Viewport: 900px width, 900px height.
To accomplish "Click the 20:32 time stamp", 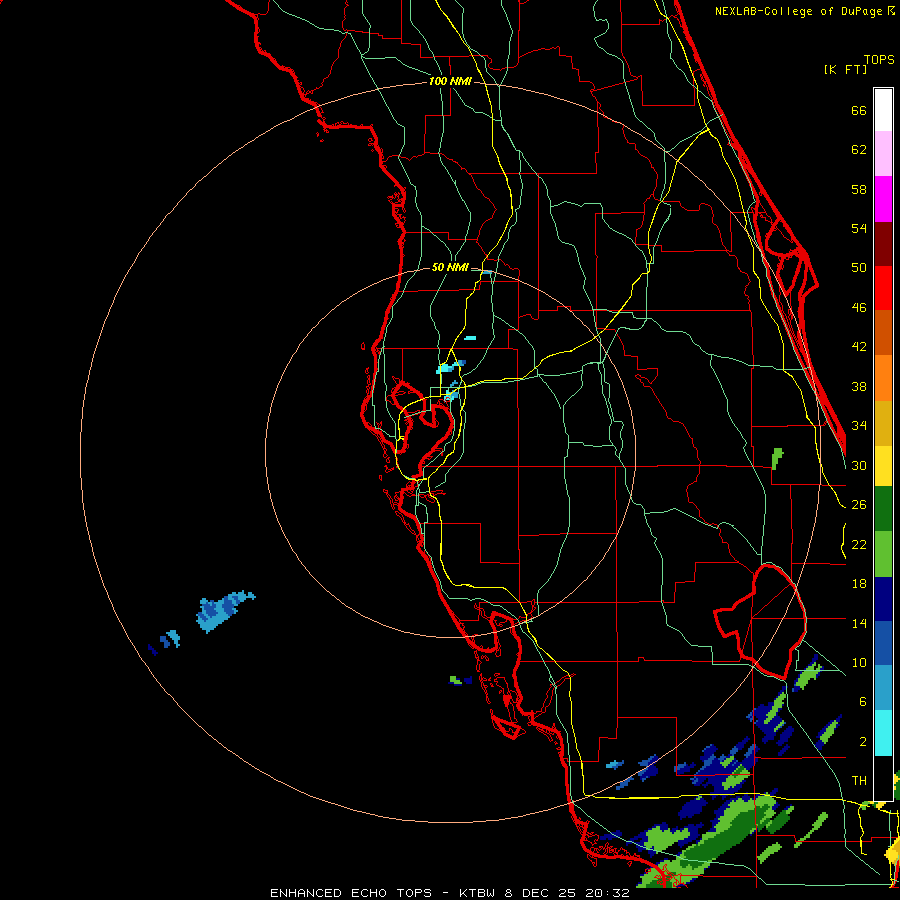I will point(607,893).
